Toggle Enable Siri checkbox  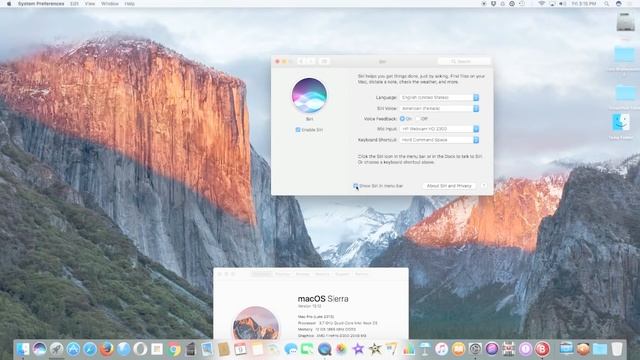pyautogui.click(x=298, y=130)
